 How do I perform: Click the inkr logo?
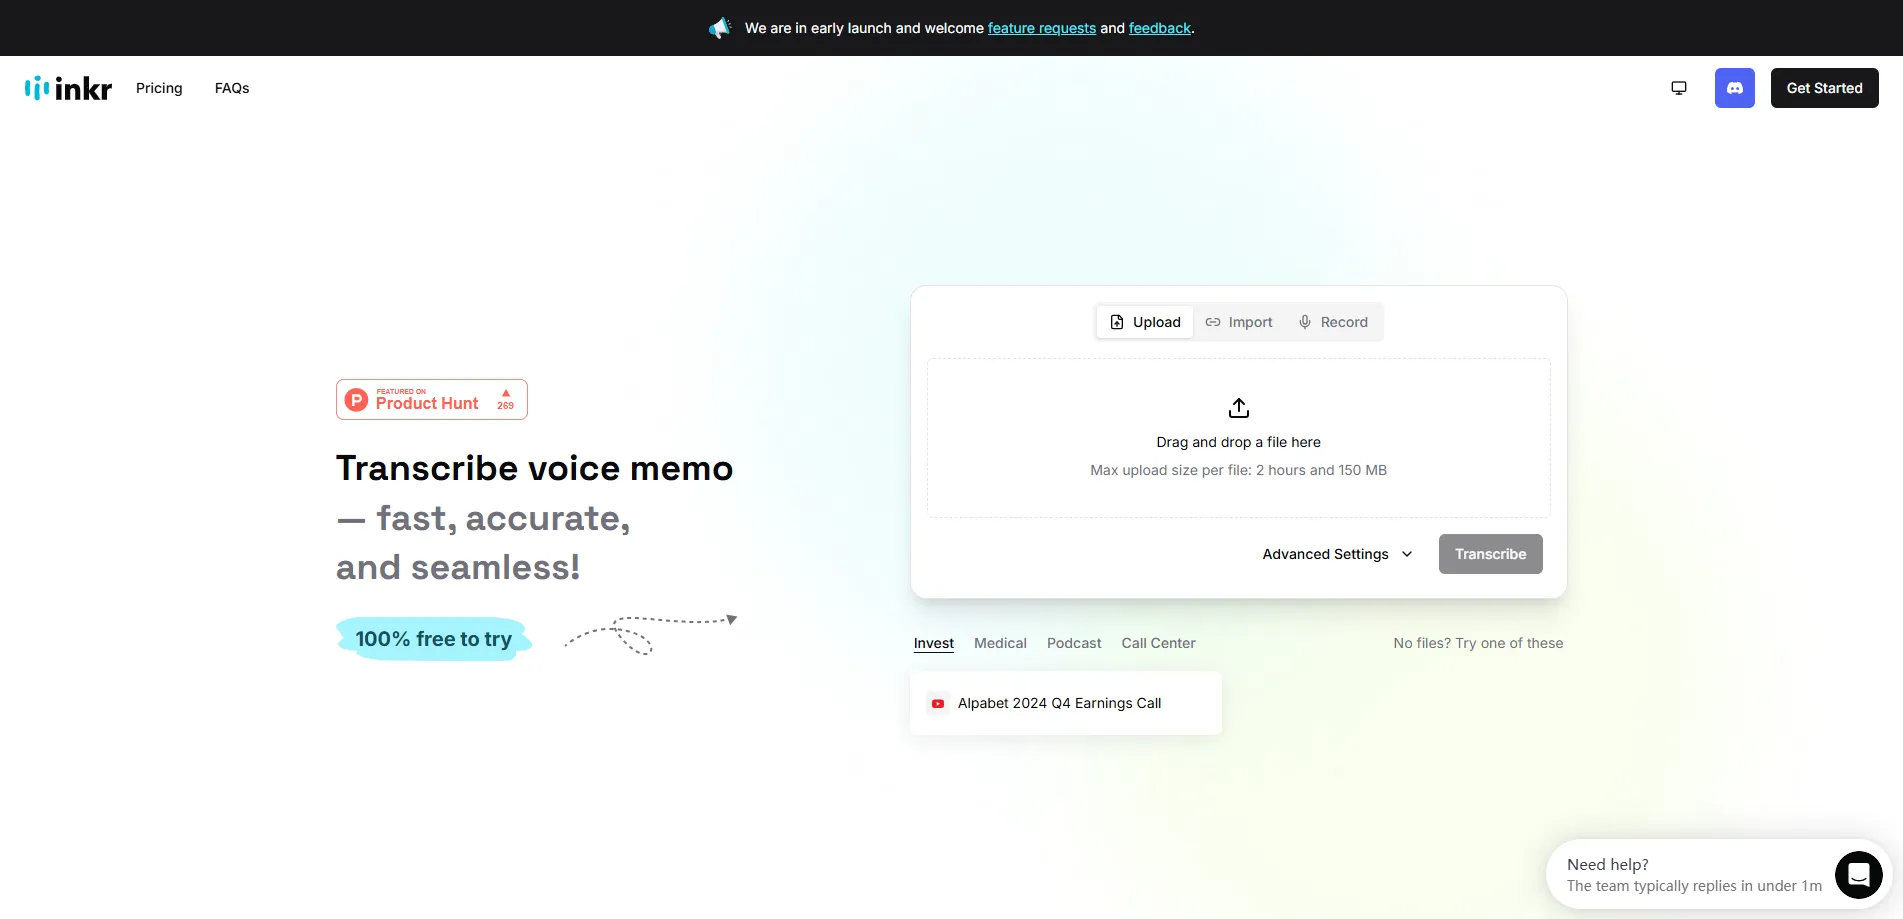67,88
